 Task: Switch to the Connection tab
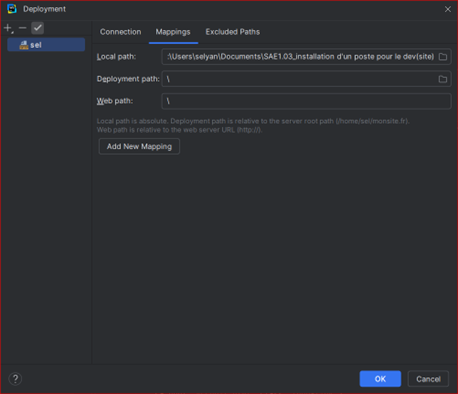point(120,32)
